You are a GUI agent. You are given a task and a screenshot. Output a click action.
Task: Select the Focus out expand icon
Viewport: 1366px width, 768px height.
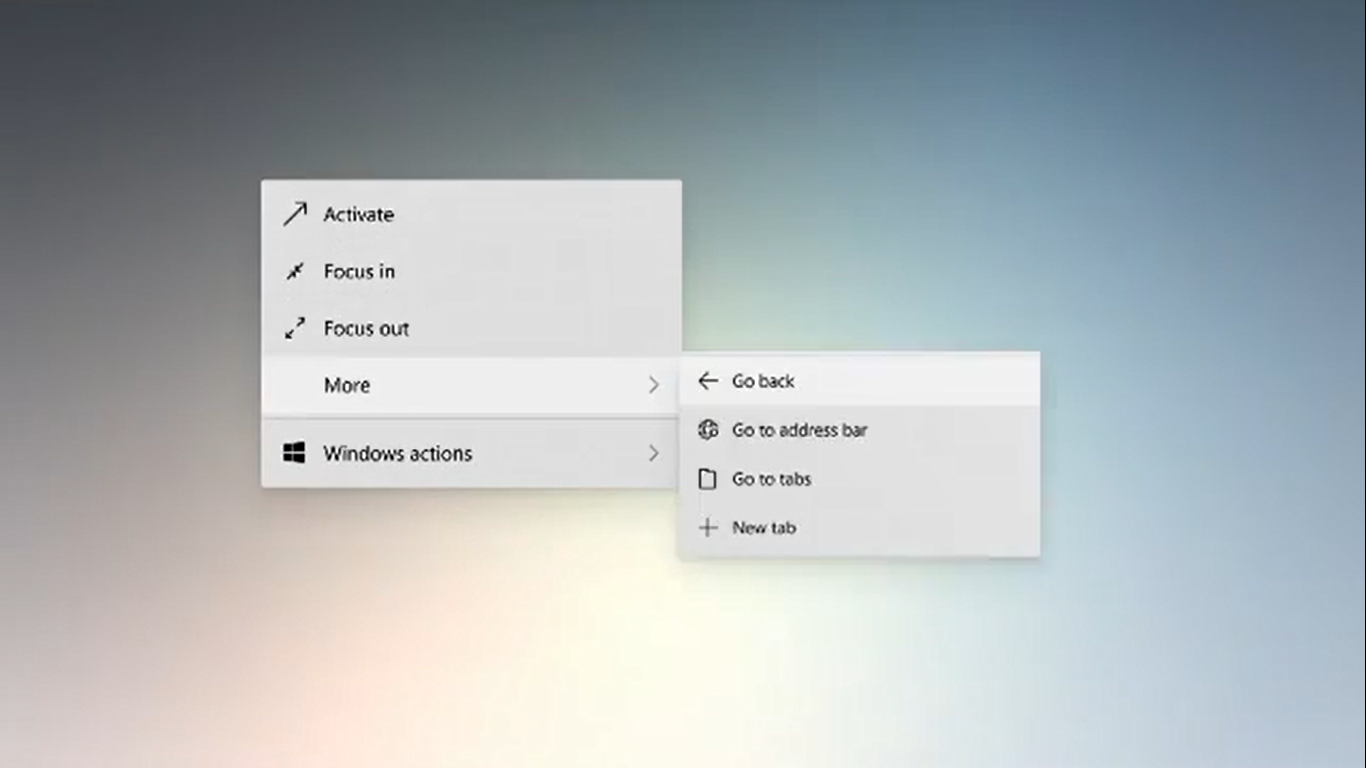(294, 328)
